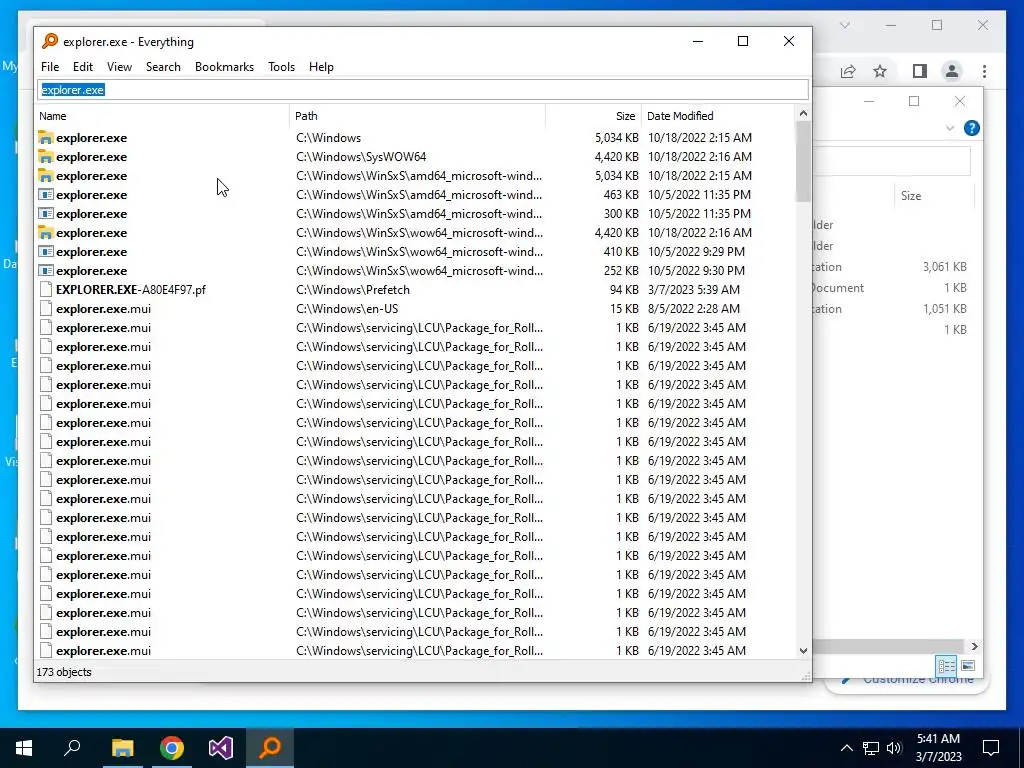Open taskbar search magnifier

pyautogui.click(x=72, y=748)
